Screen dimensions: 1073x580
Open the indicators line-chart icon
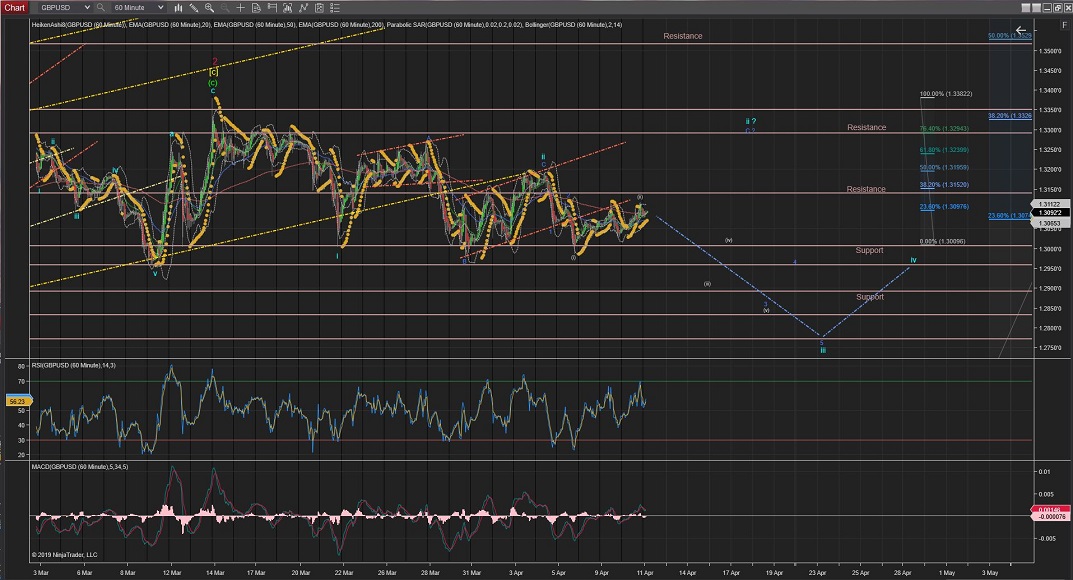(303, 7)
